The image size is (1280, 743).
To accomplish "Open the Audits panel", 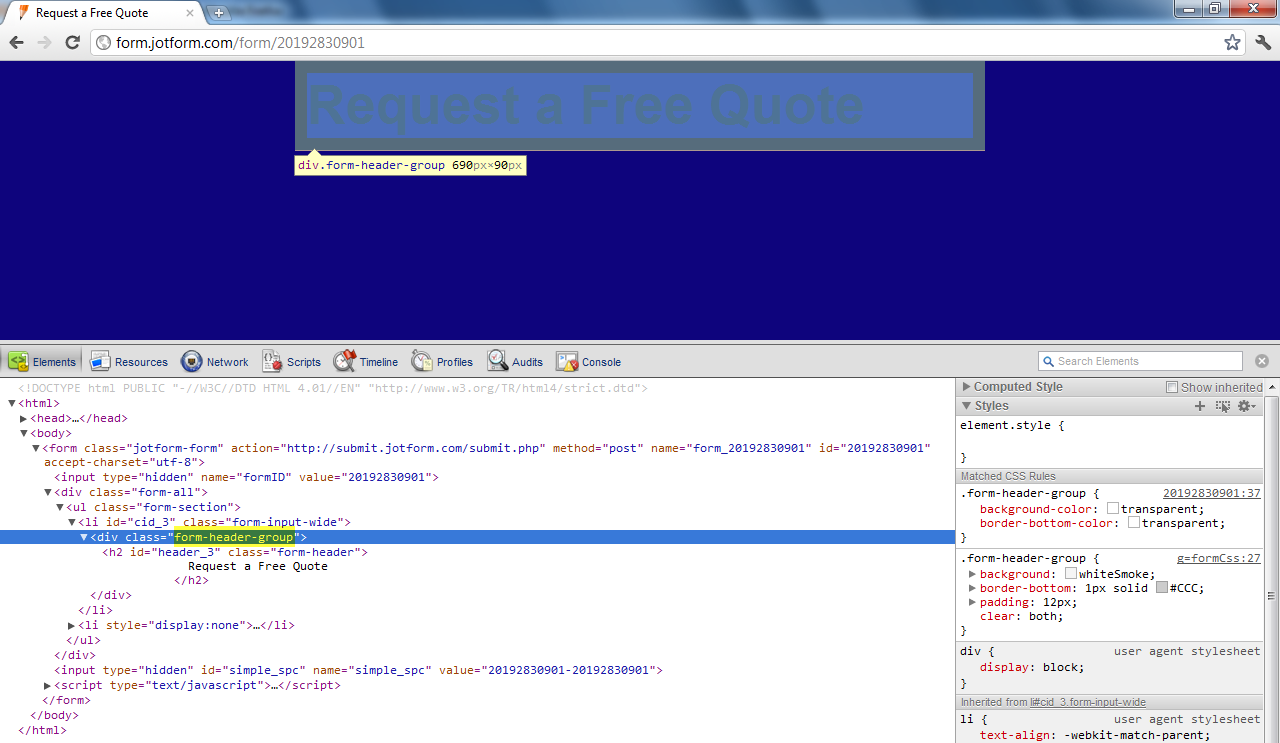I will [x=515, y=361].
